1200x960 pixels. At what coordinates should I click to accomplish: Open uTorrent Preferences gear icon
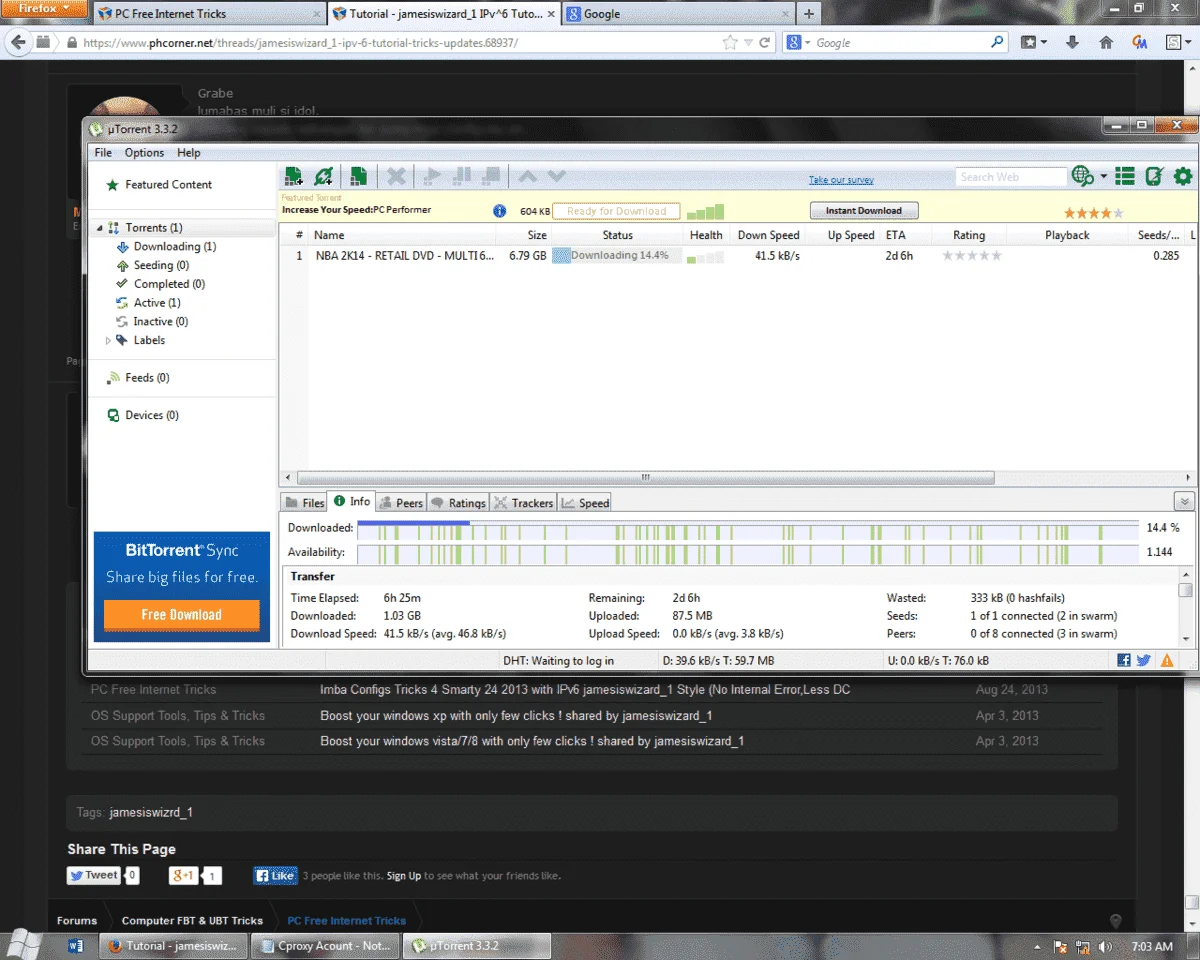click(x=1183, y=177)
